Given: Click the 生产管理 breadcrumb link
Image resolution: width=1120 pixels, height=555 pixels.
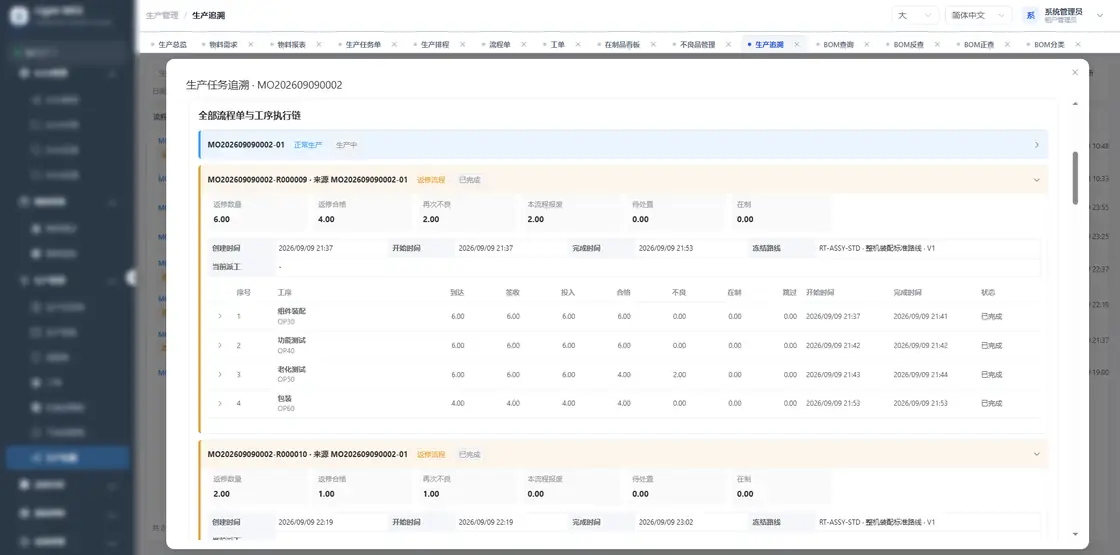Looking at the screenshot, I should (161, 15).
